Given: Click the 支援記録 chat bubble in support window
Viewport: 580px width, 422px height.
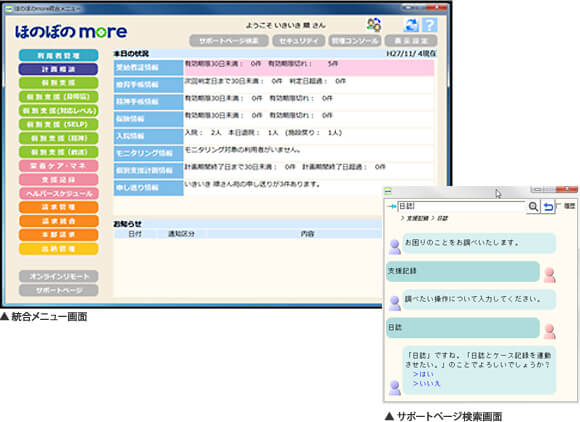Looking at the screenshot, I should [463, 271].
